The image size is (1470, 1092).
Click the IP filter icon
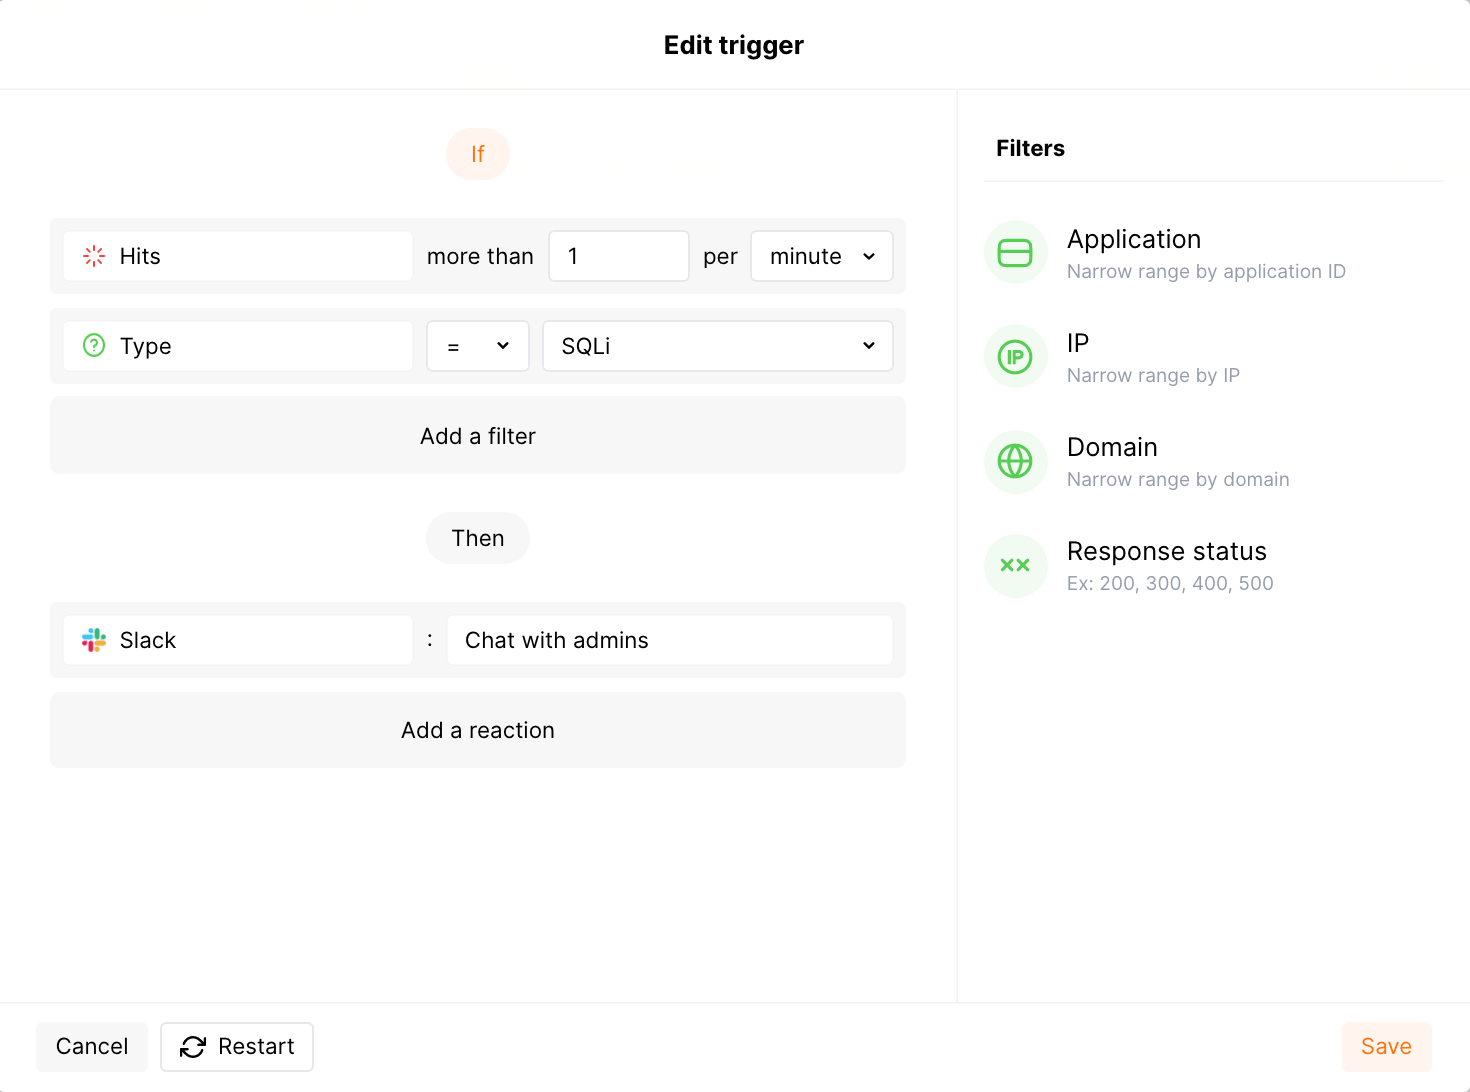[1015, 356]
